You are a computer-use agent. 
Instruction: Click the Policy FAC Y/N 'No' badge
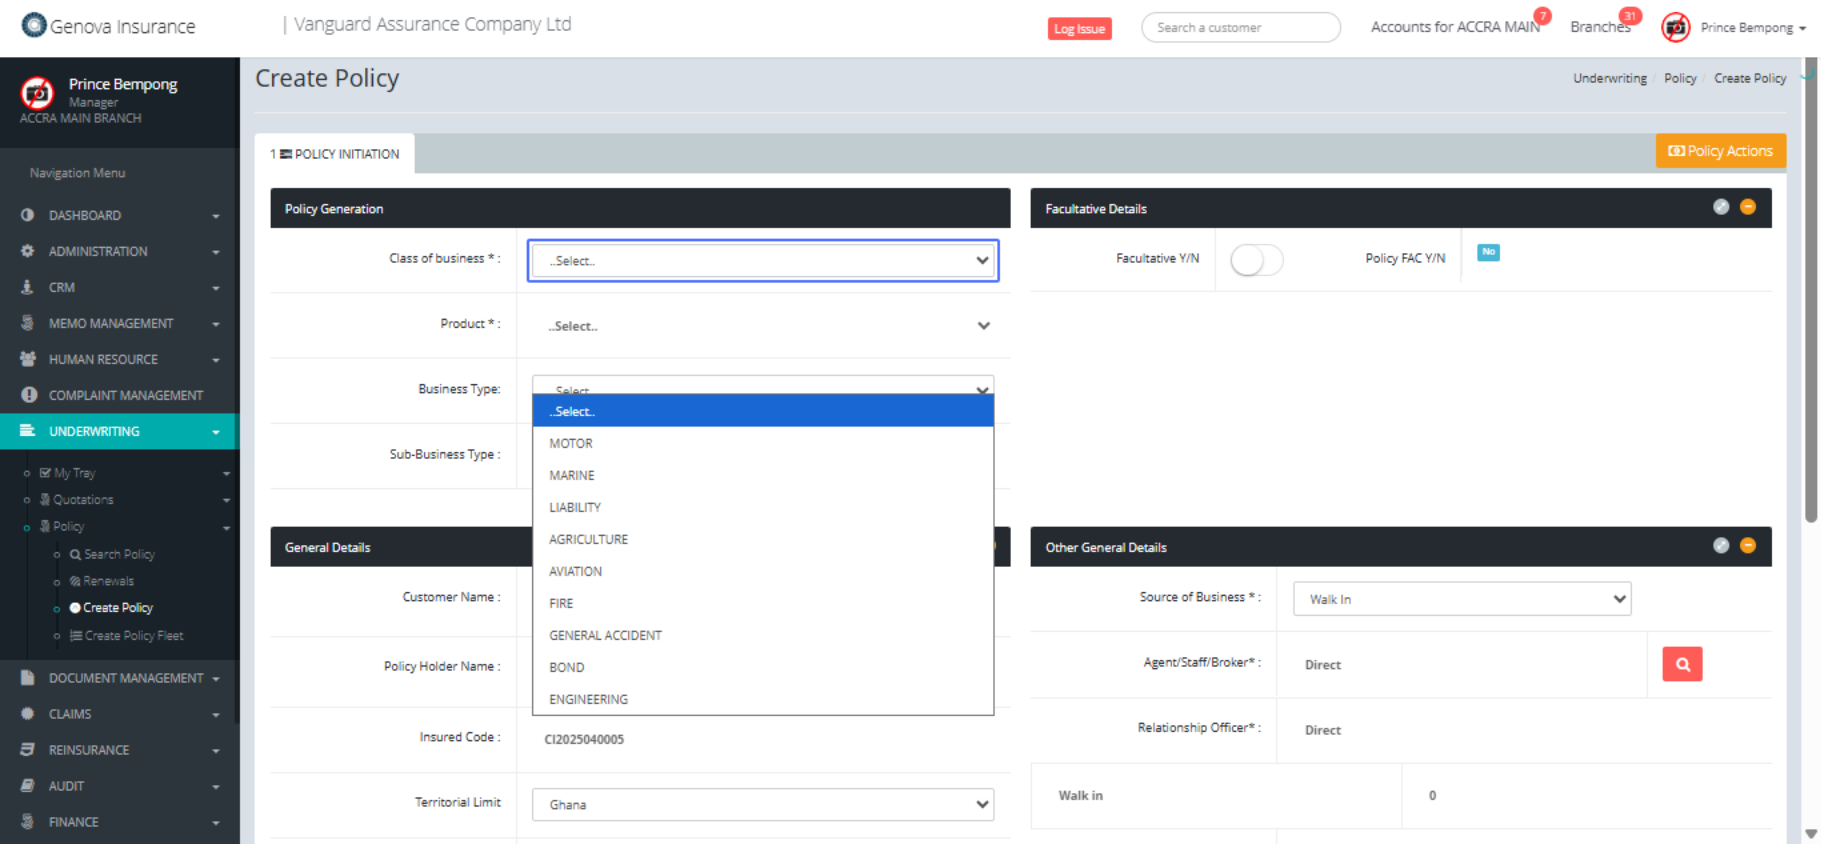[x=1488, y=253]
